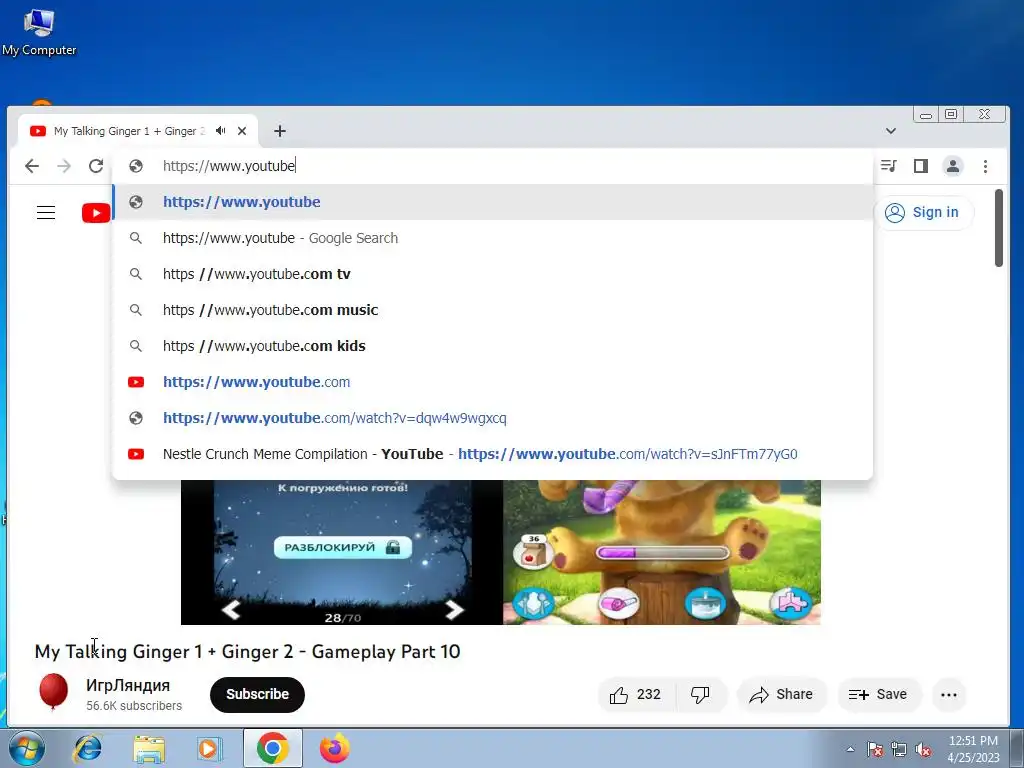This screenshot has height=768, width=1024.
Task: Select the https://www.youtube.com suggestion
Action: pos(492,381)
